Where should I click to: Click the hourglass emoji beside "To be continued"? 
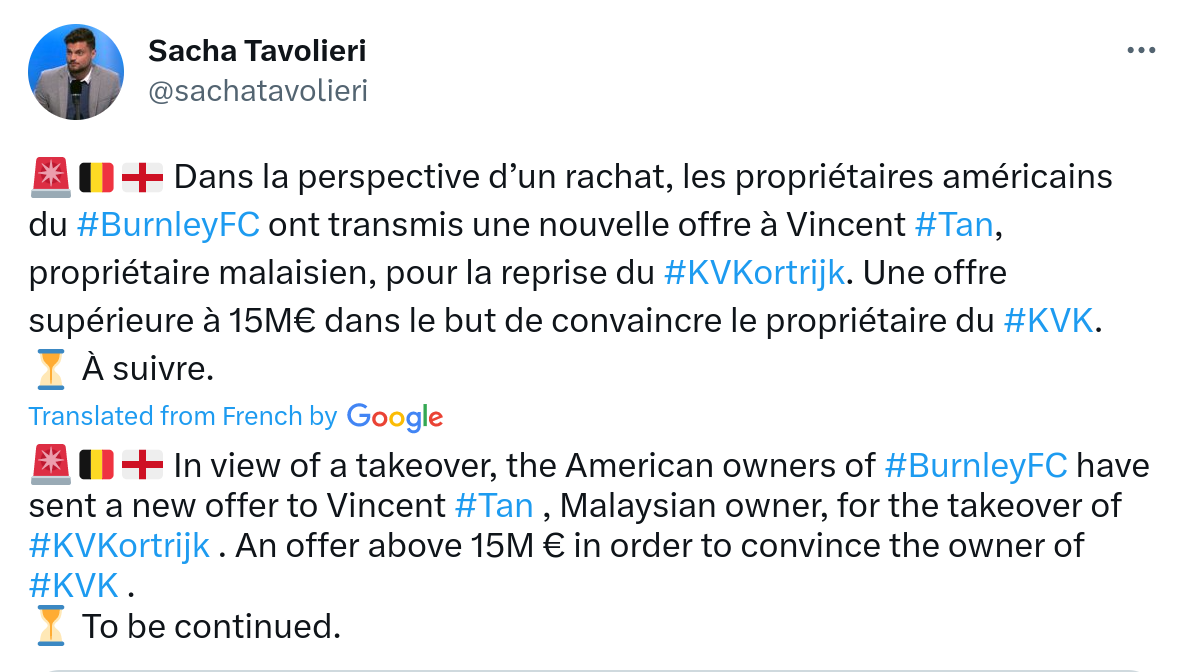pyautogui.click(x=49, y=626)
